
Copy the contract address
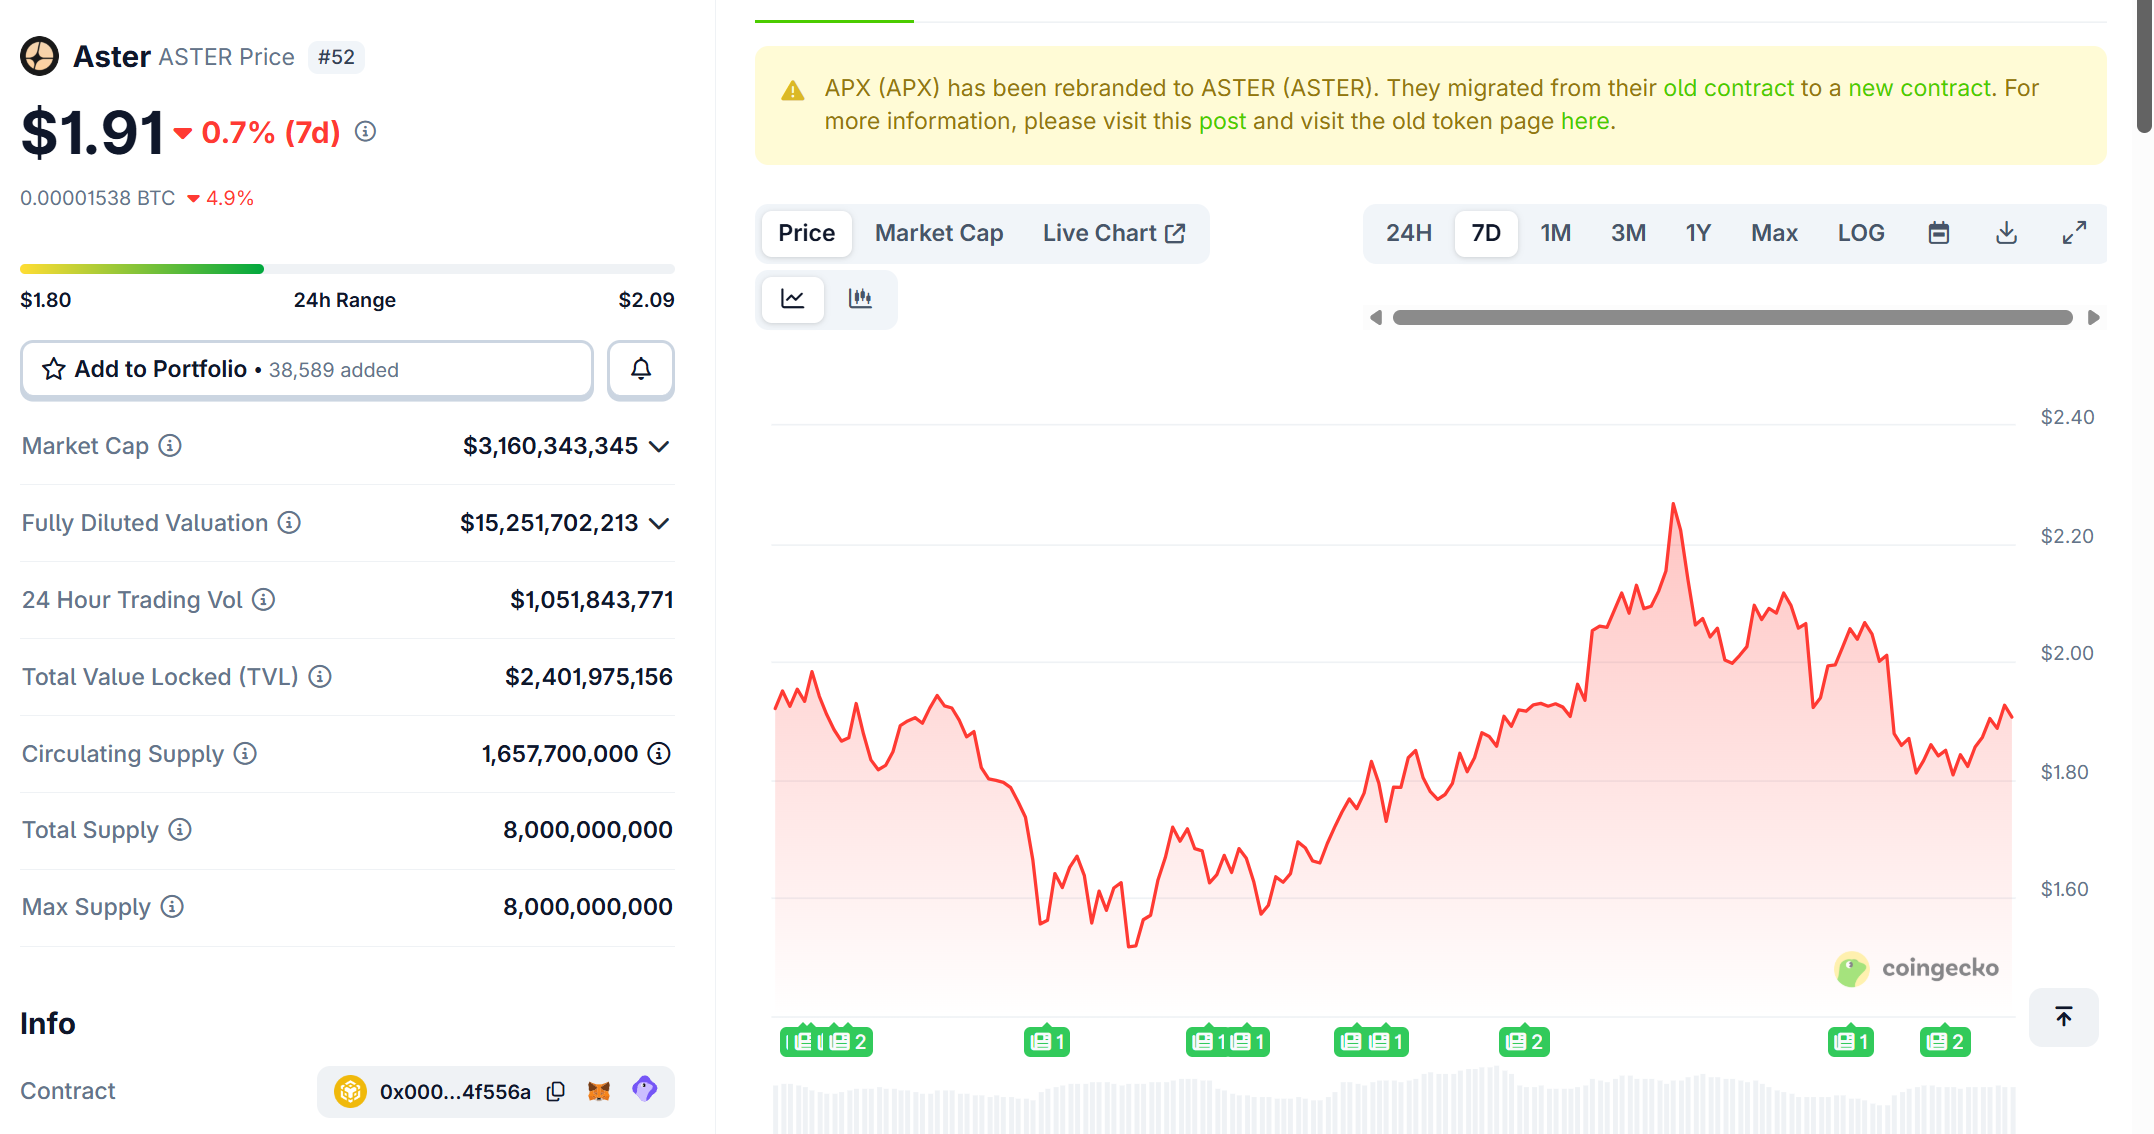pos(556,1091)
